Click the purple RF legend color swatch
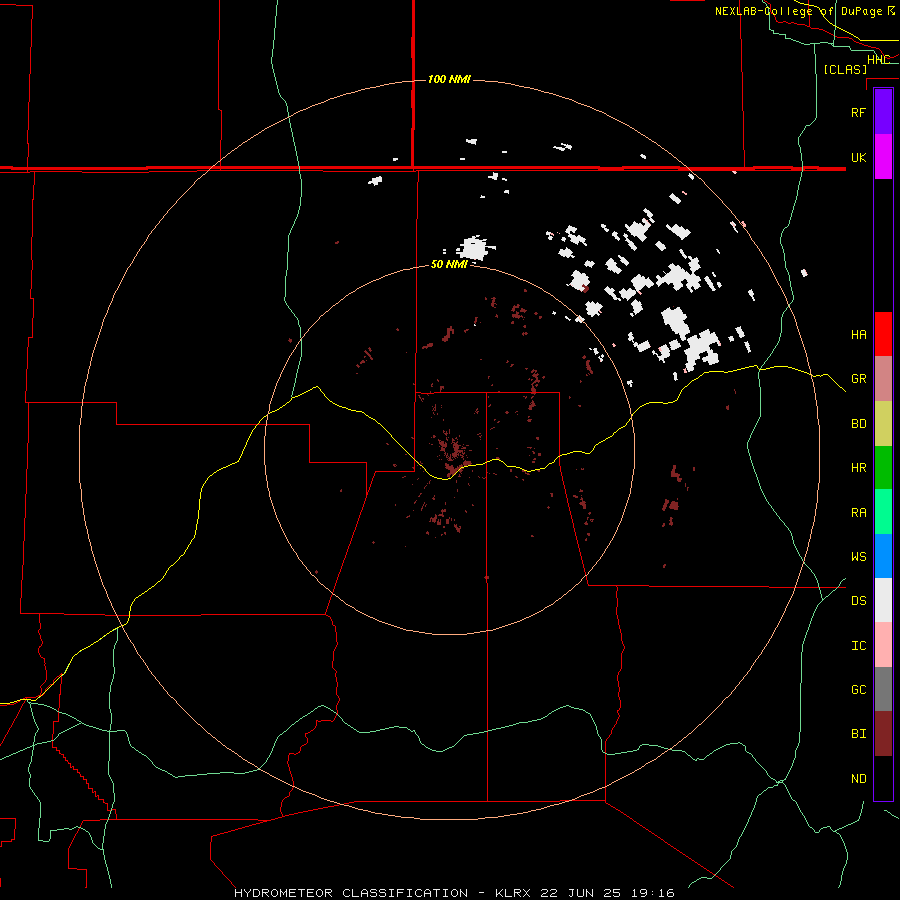900x900 pixels. point(883,112)
